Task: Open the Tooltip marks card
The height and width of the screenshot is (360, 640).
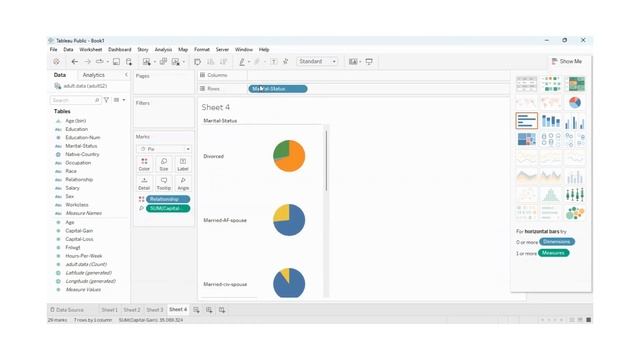Action: click(164, 184)
